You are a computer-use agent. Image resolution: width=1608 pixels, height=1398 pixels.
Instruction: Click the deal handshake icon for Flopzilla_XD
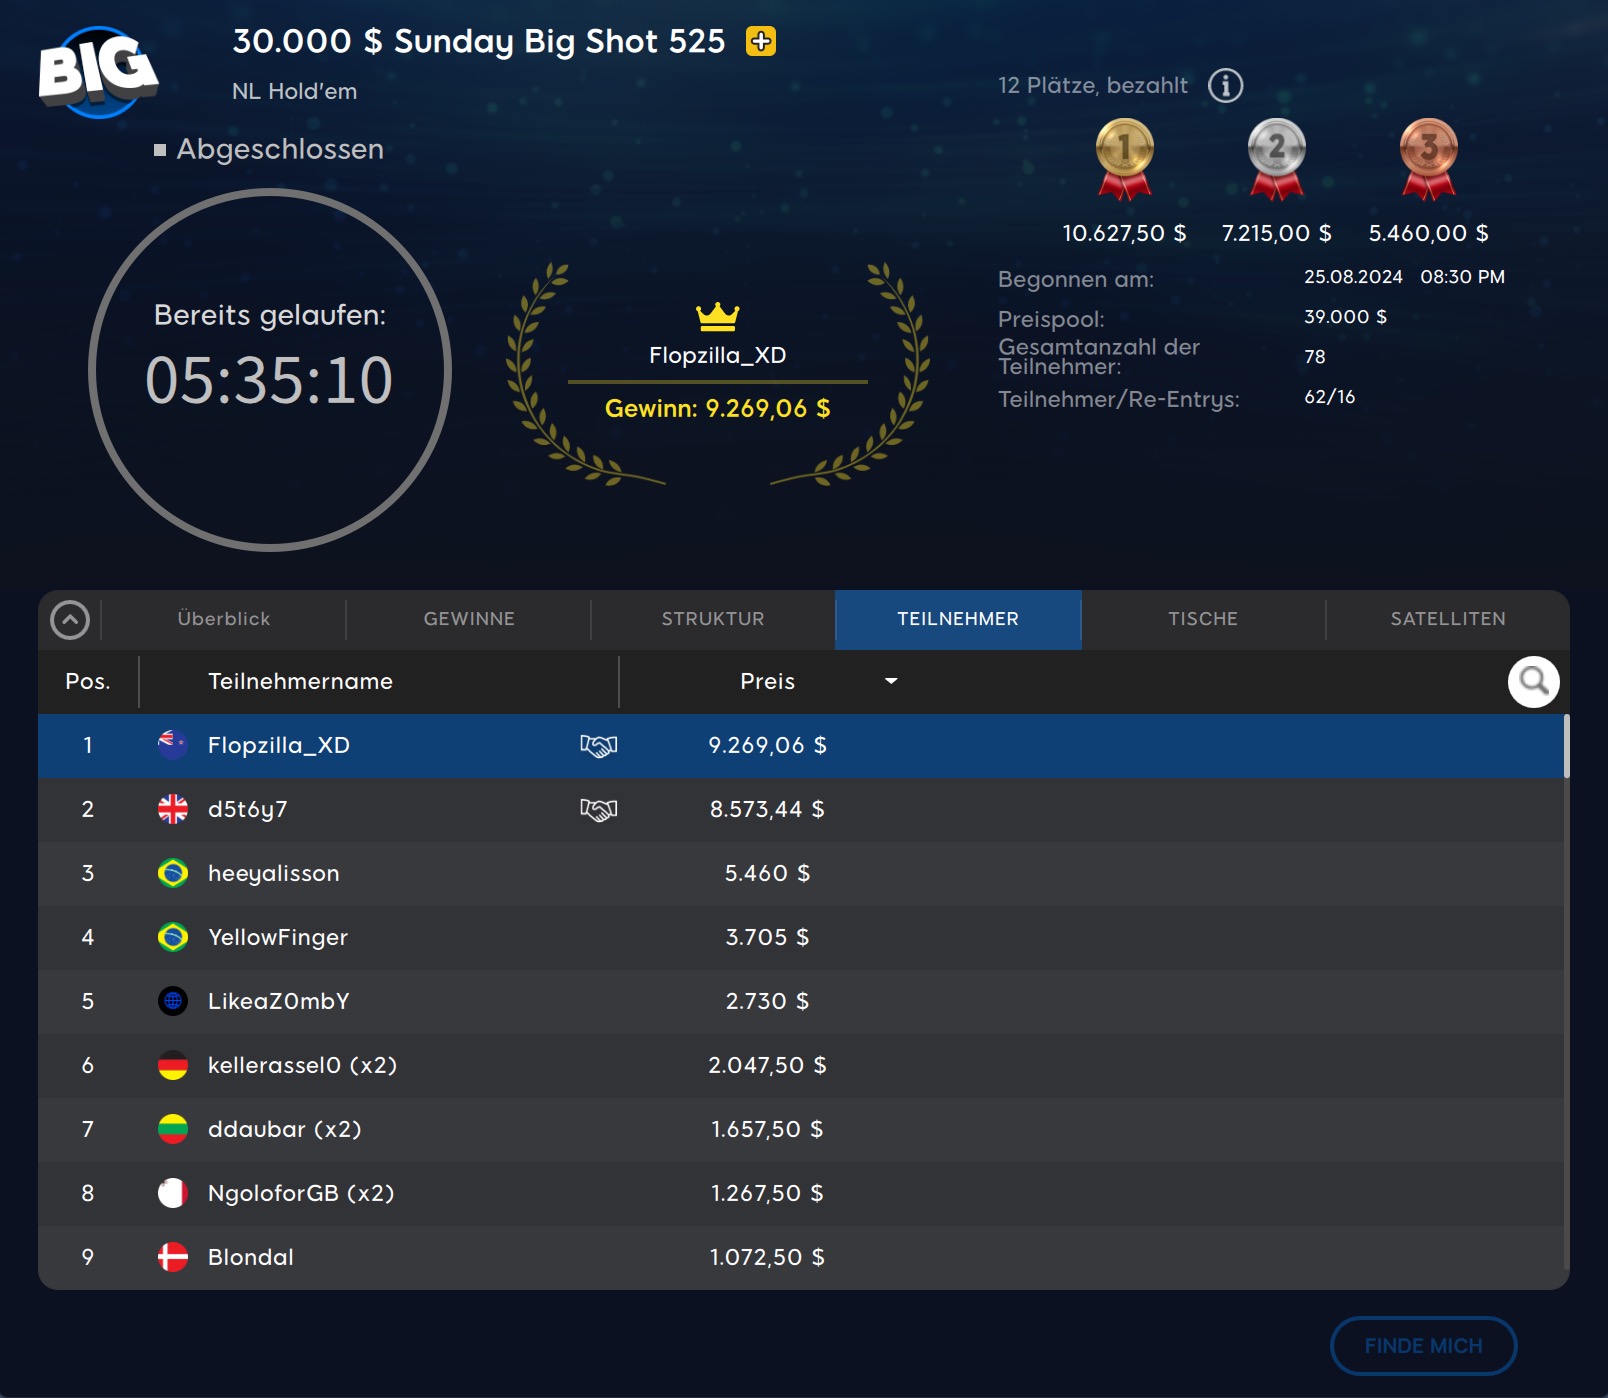tap(598, 746)
